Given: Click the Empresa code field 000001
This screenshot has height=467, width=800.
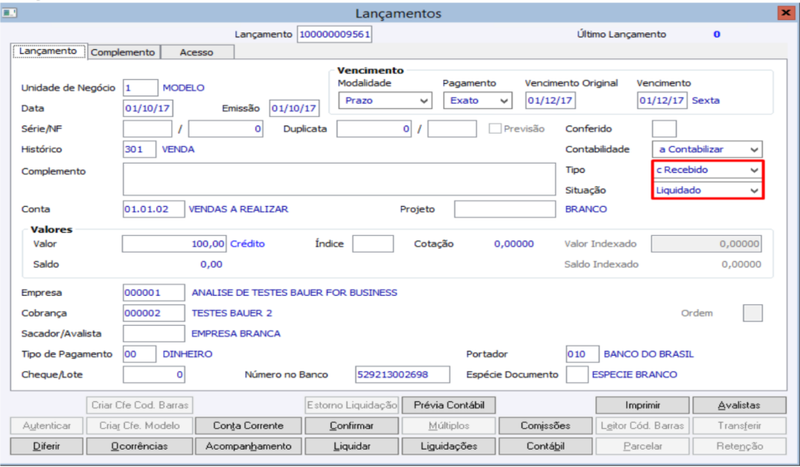Looking at the screenshot, I should 154,293.
